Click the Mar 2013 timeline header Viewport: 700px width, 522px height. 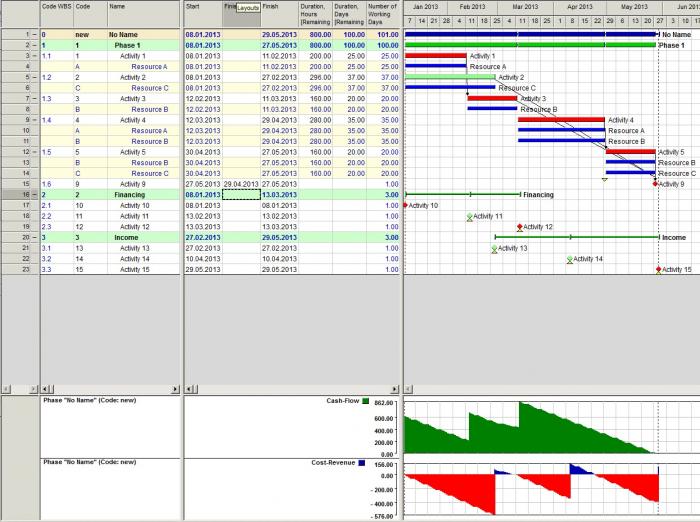click(x=525, y=7)
